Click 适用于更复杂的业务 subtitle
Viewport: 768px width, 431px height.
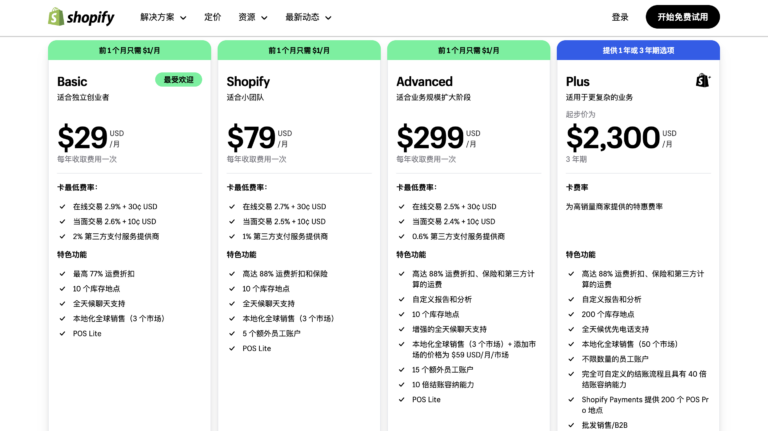[599, 97]
